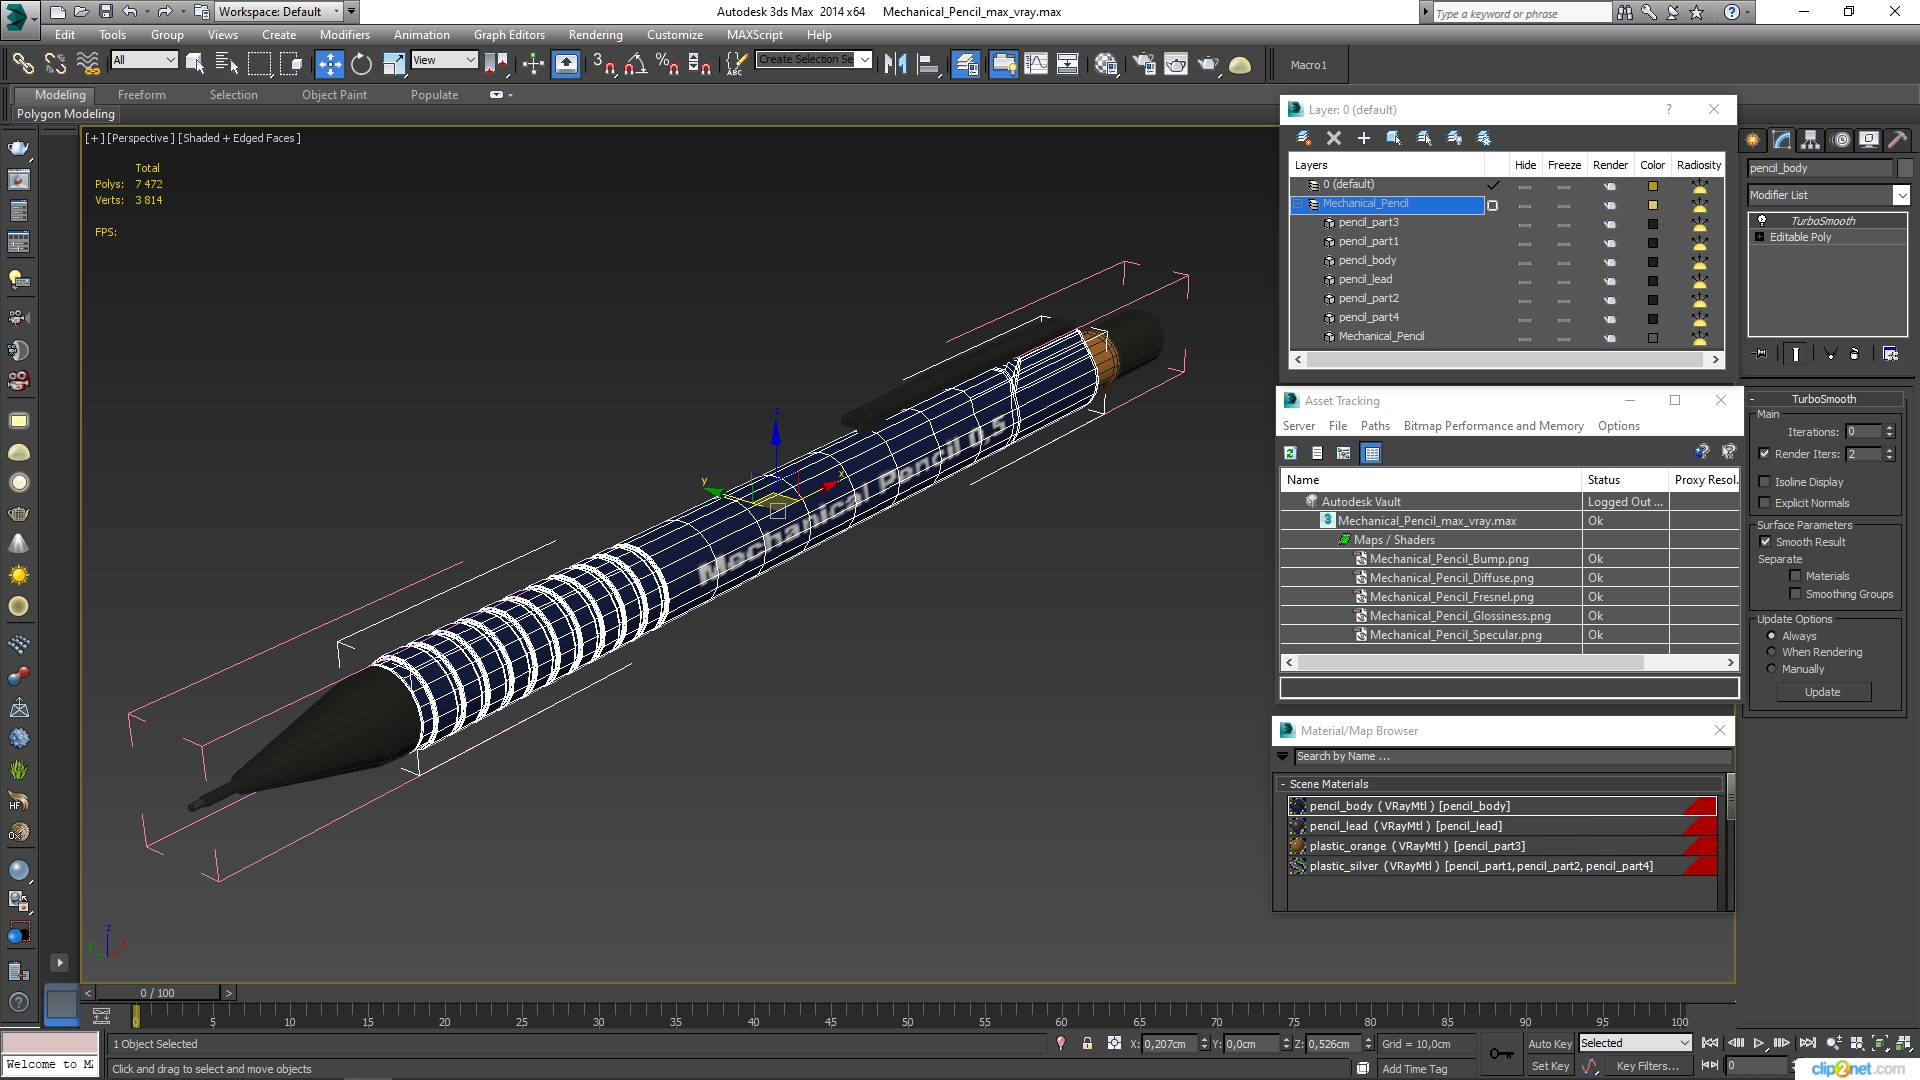Viewport: 1920px width, 1080px height.
Task: Click the TurboSmooth Update button
Action: 1822,692
